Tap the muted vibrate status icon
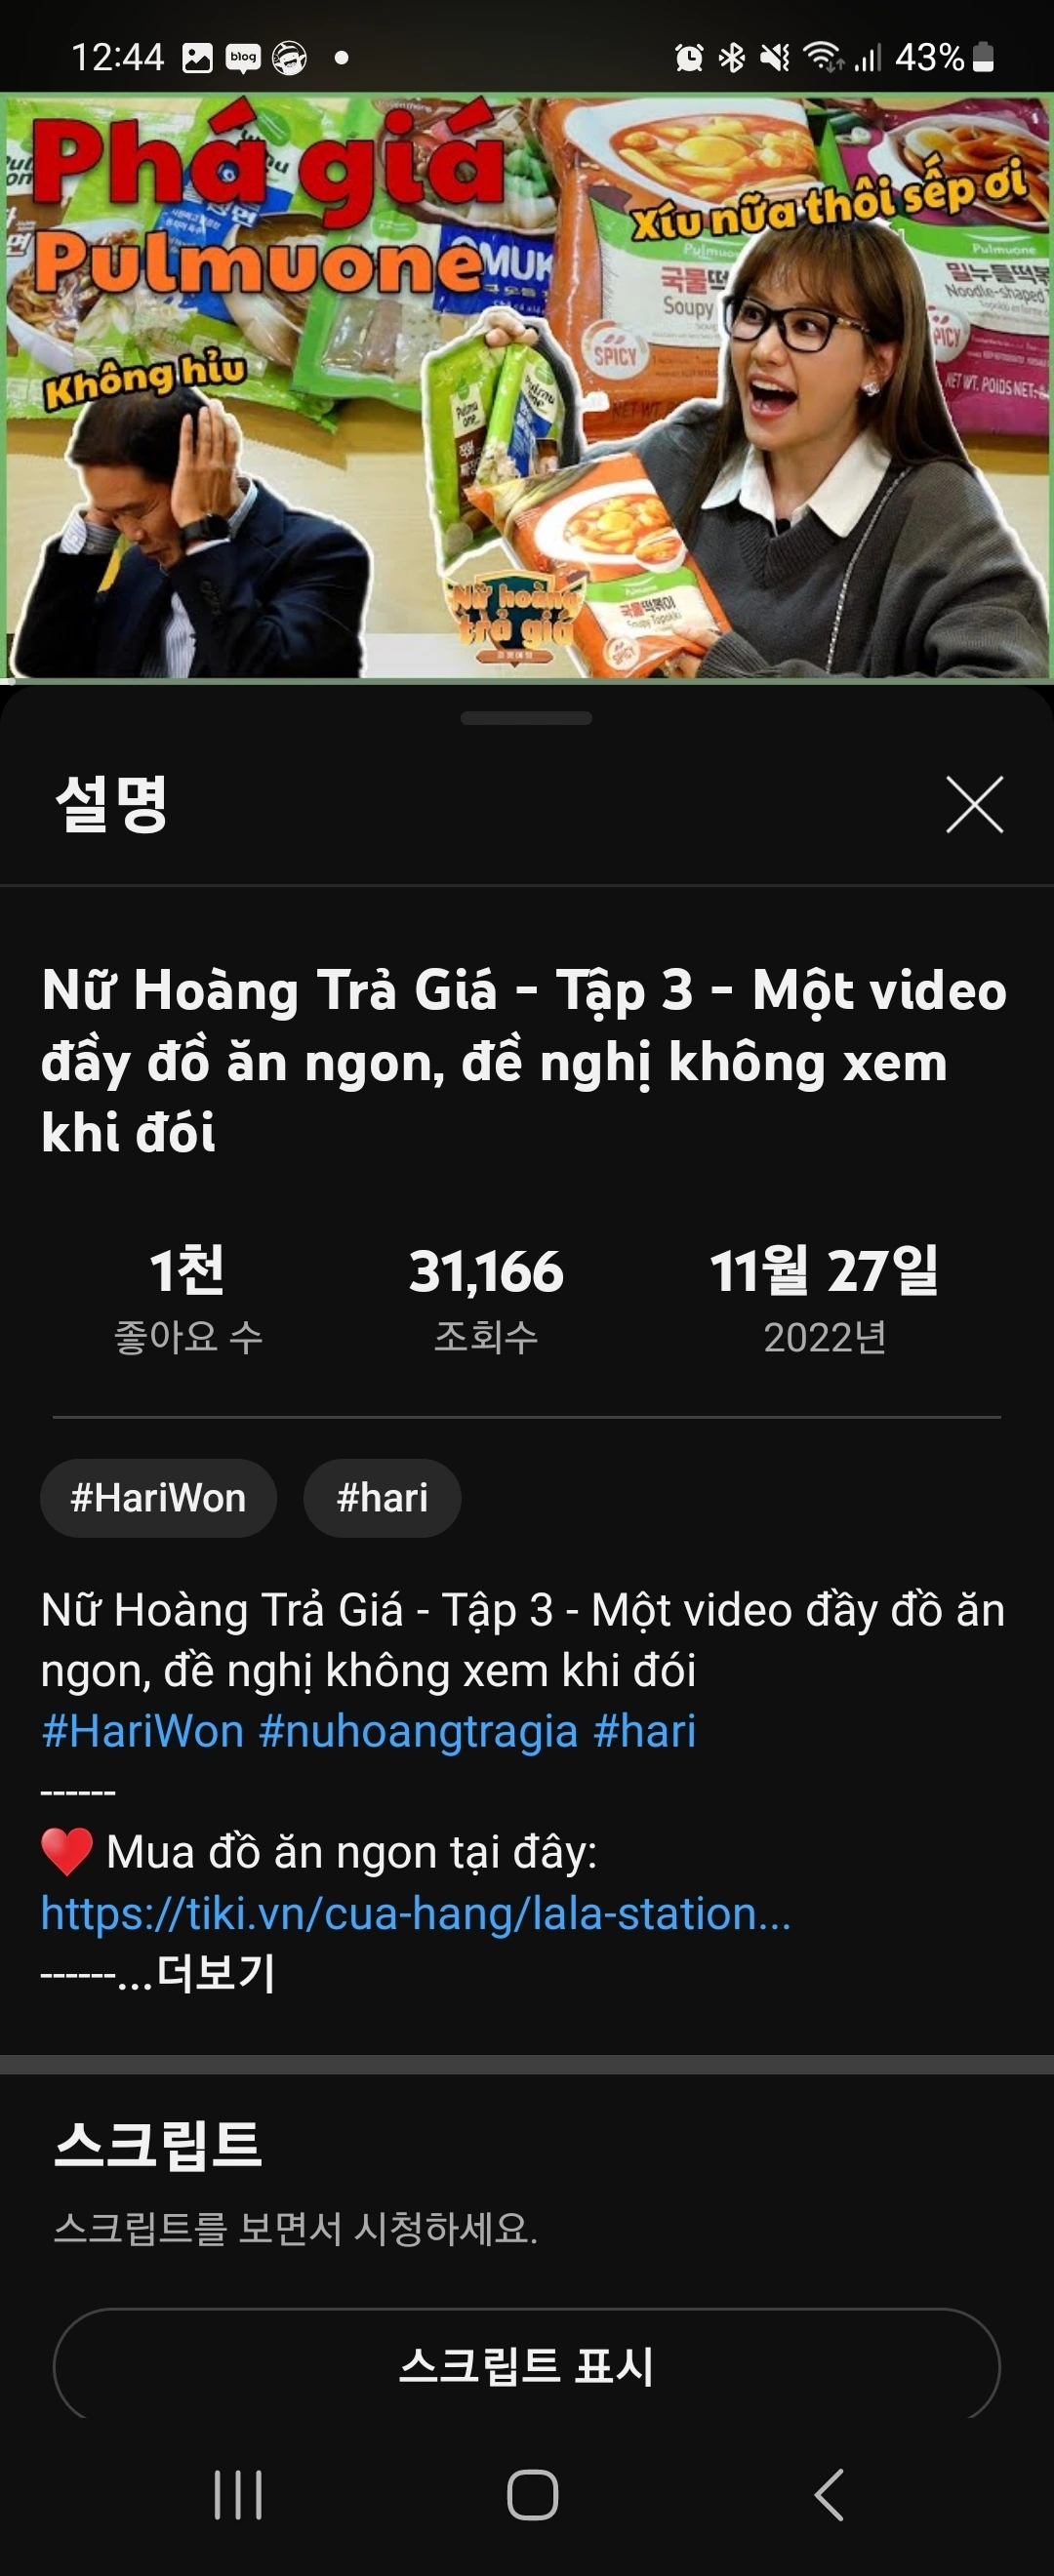Viewport: 1054px width, 2576px height. point(775,58)
